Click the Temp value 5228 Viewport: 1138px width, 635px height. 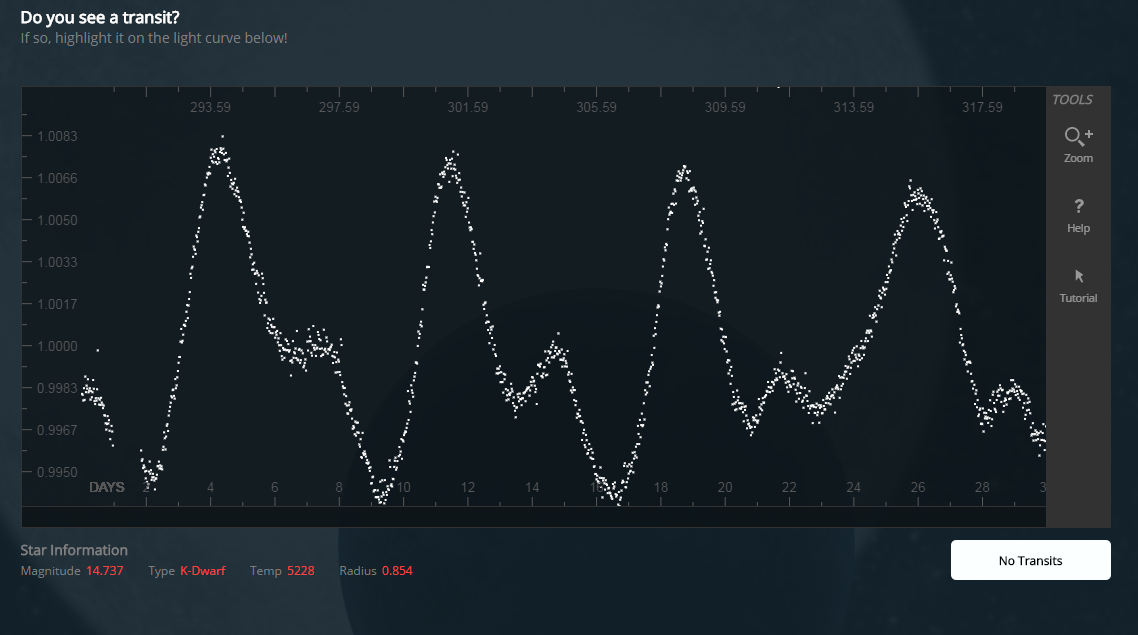[301, 571]
